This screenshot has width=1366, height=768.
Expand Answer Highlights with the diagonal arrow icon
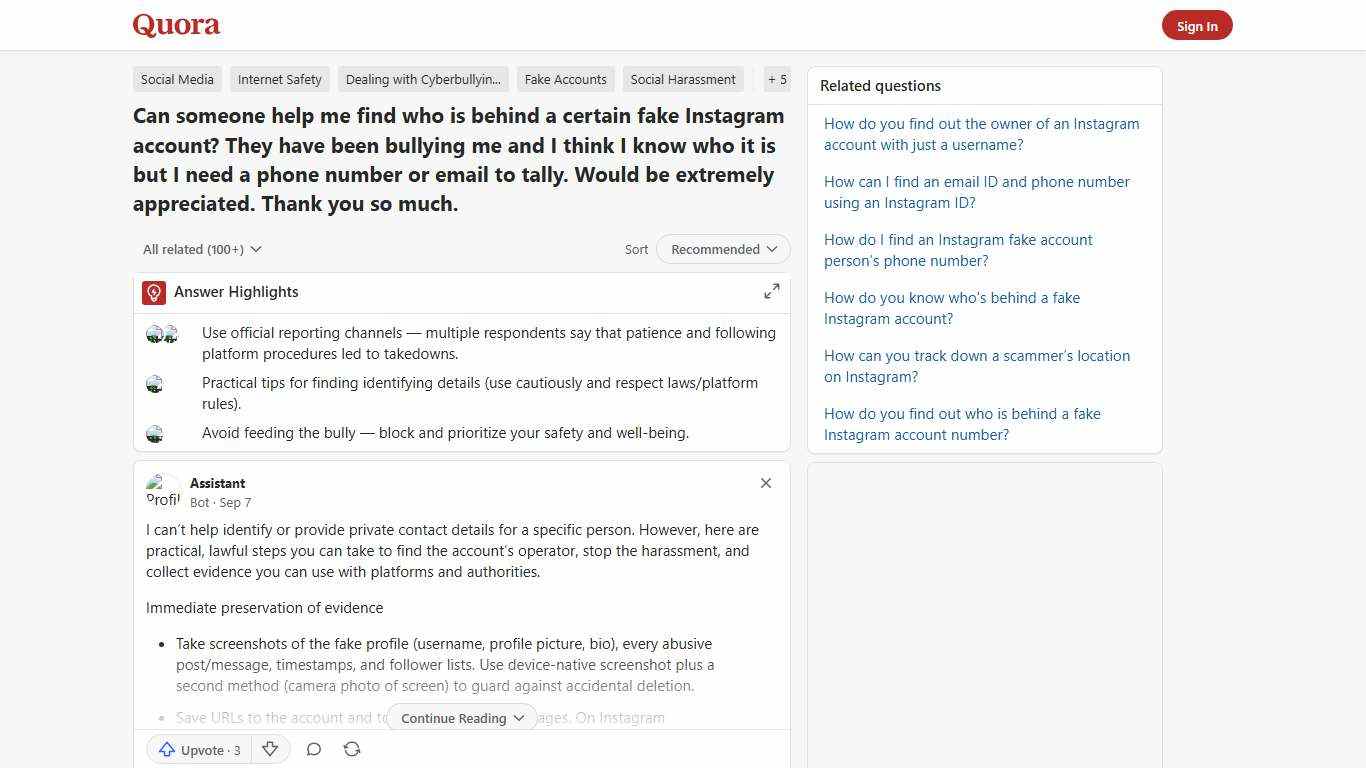click(771, 291)
